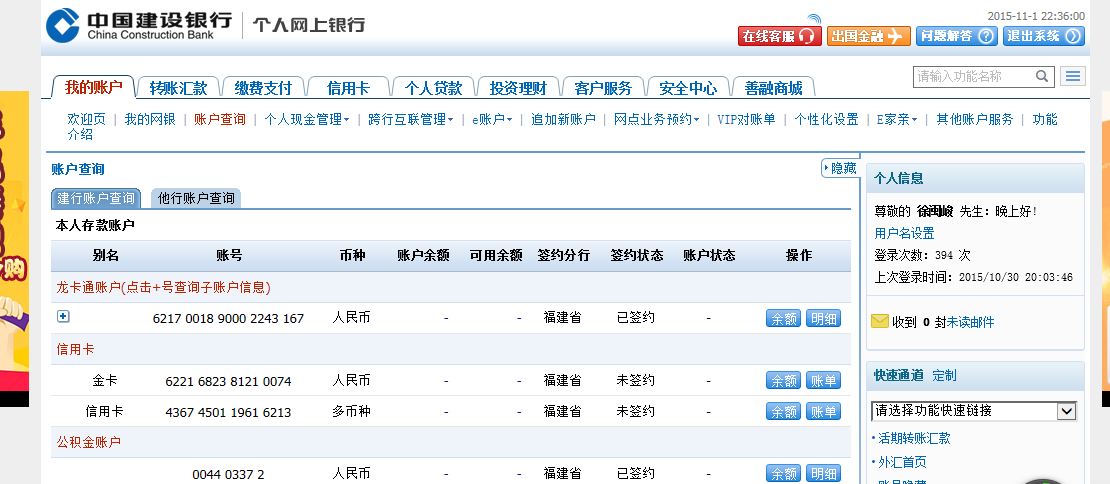Open the 请选择功能快速链接 dropdown
The image size is (1110, 484).
click(x=973, y=410)
